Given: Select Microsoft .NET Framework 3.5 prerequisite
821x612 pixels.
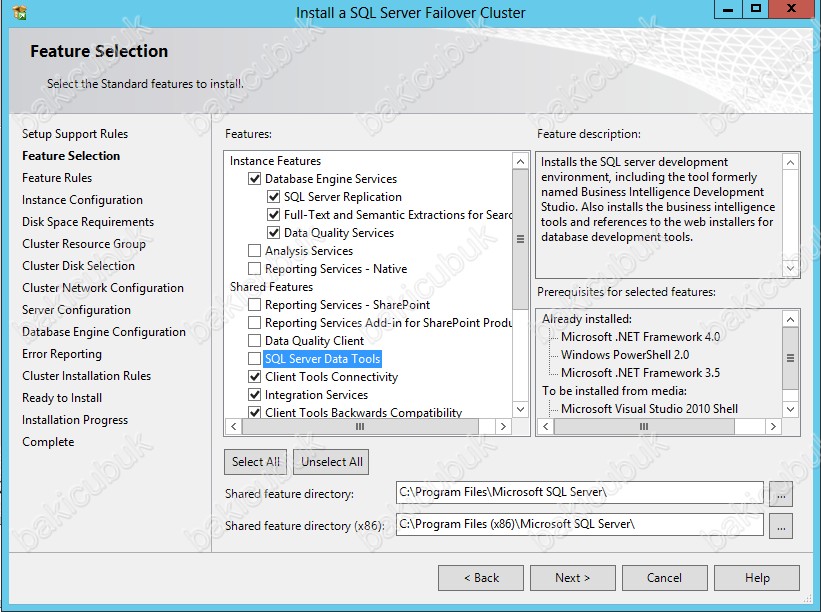Looking at the screenshot, I should [640, 373].
